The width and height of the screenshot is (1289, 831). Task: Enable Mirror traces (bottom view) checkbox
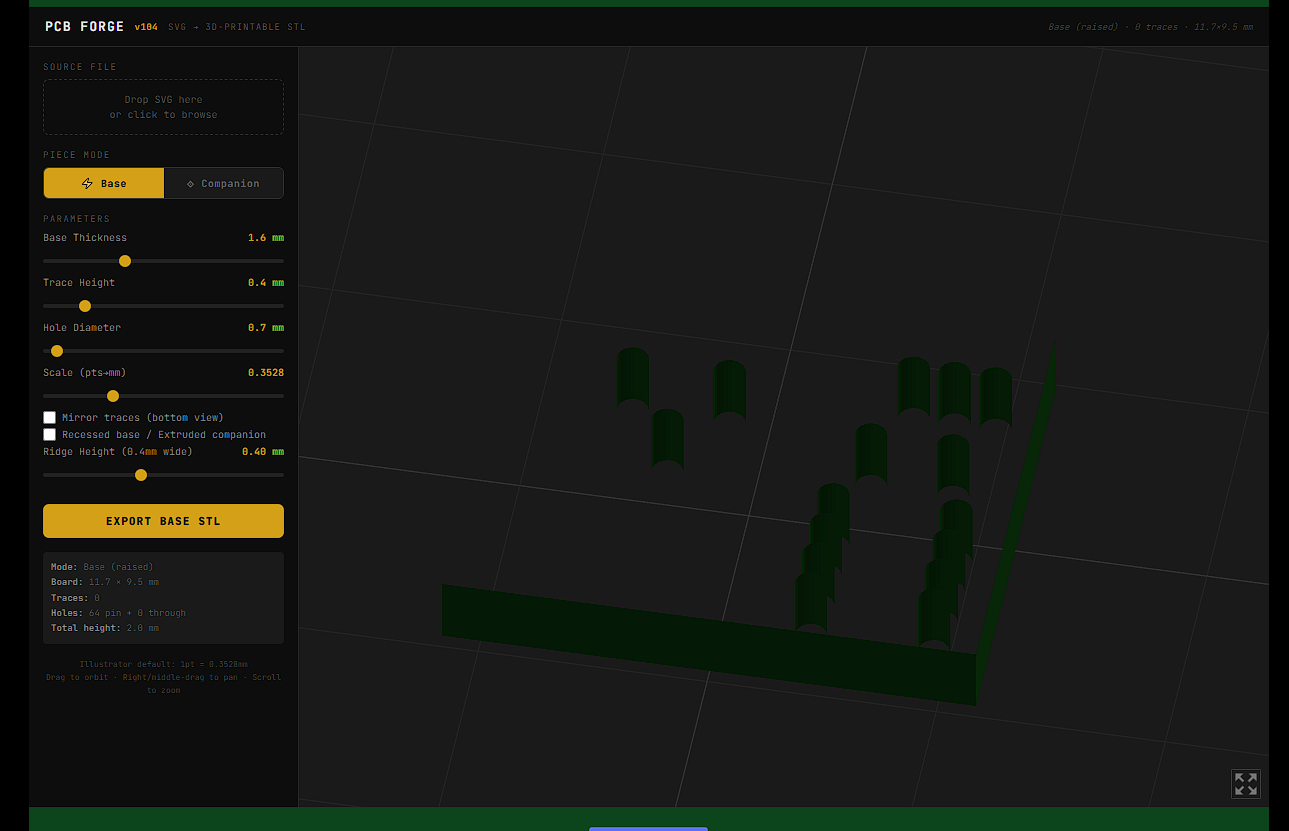coord(50,417)
